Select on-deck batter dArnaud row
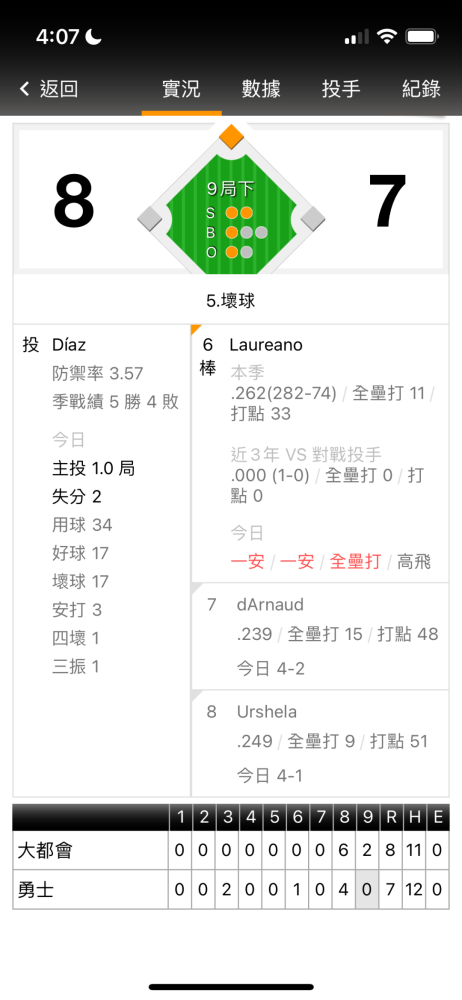The width and height of the screenshot is (462, 1000). click(320, 636)
